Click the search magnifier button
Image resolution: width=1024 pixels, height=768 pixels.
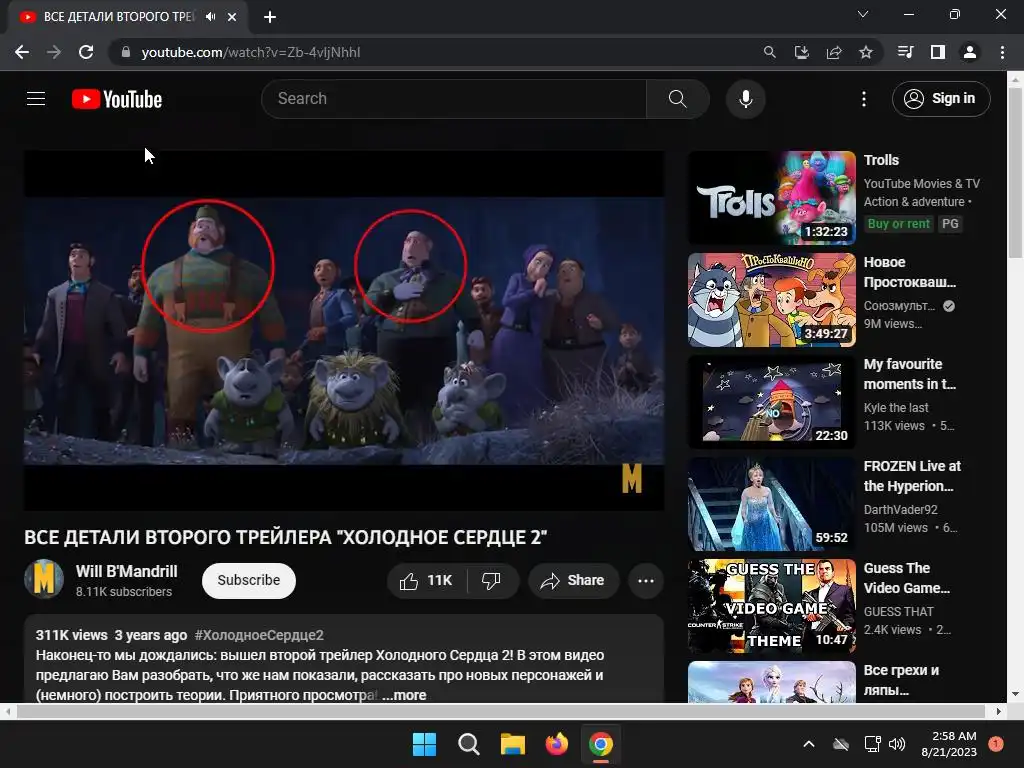point(678,99)
